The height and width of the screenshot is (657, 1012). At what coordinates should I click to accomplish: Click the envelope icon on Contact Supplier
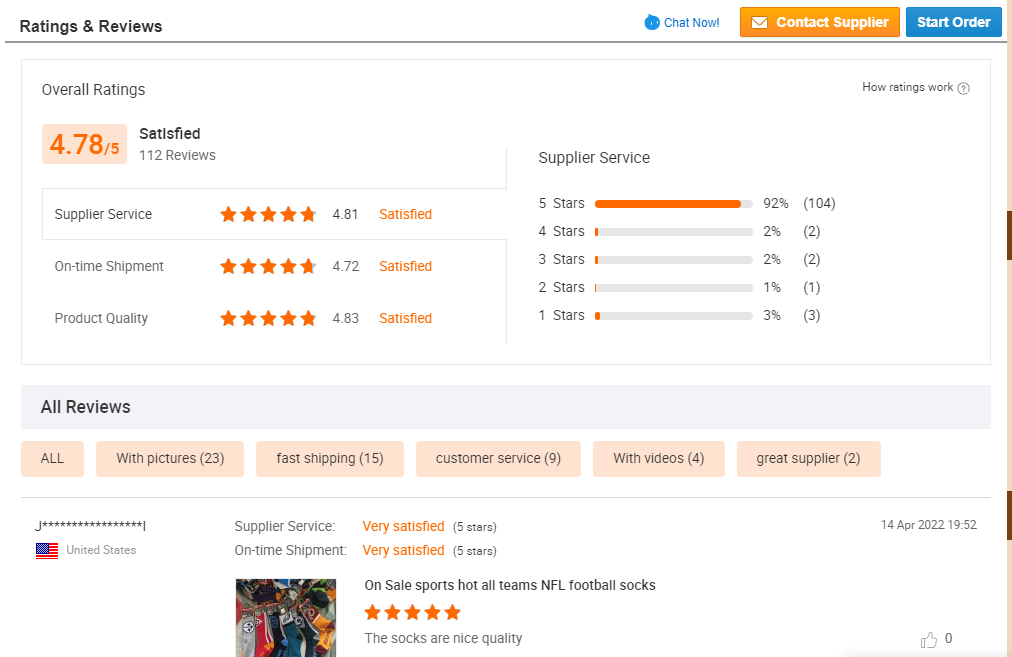pos(759,22)
